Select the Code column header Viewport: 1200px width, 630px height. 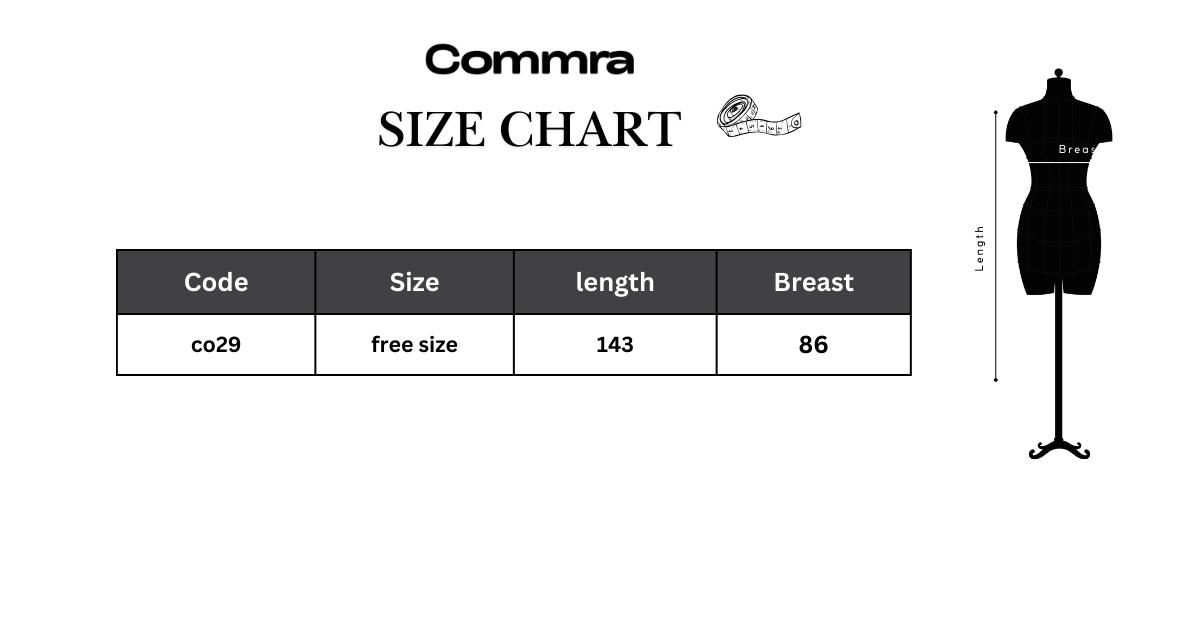pyautogui.click(x=216, y=282)
